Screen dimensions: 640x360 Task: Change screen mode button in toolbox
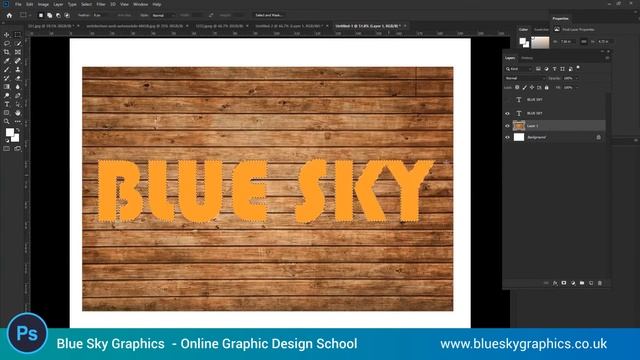pos(18,149)
